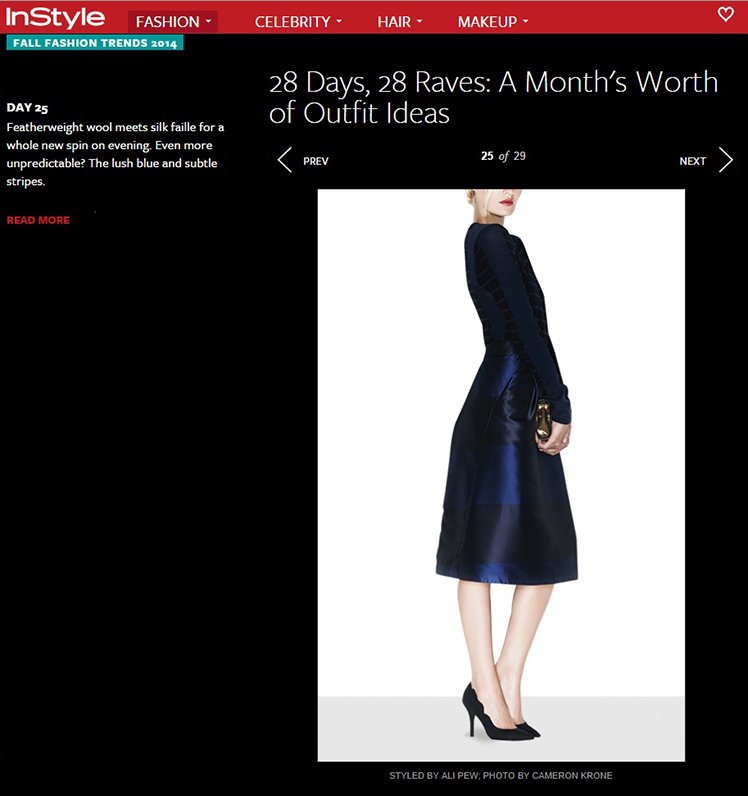Open the FASHION menu item

pos(168,22)
